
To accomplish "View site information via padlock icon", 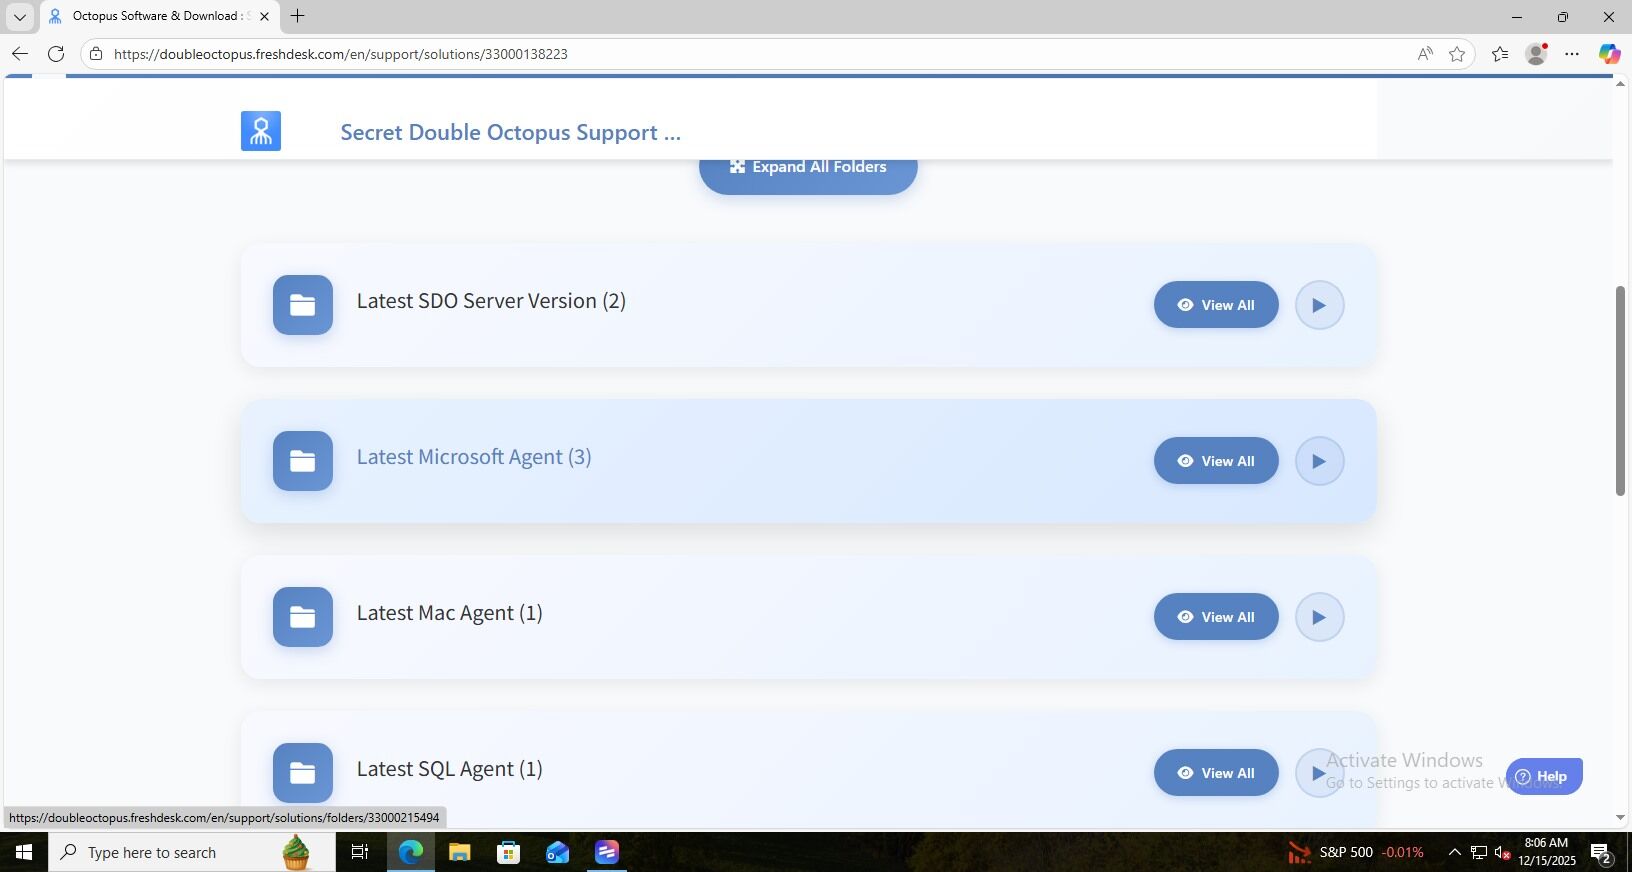I will tap(96, 54).
